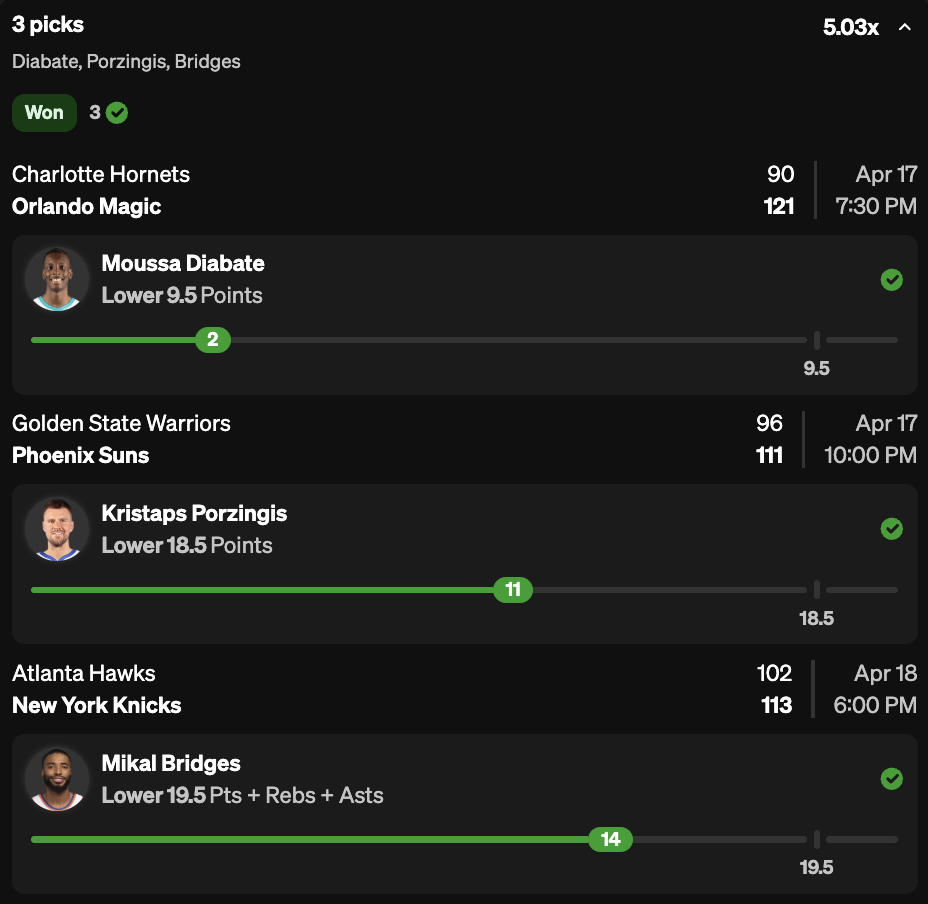Screen dimensions: 928x904
Task: Click the Porzingis progress marker showing 11
Action: (x=513, y=590)
